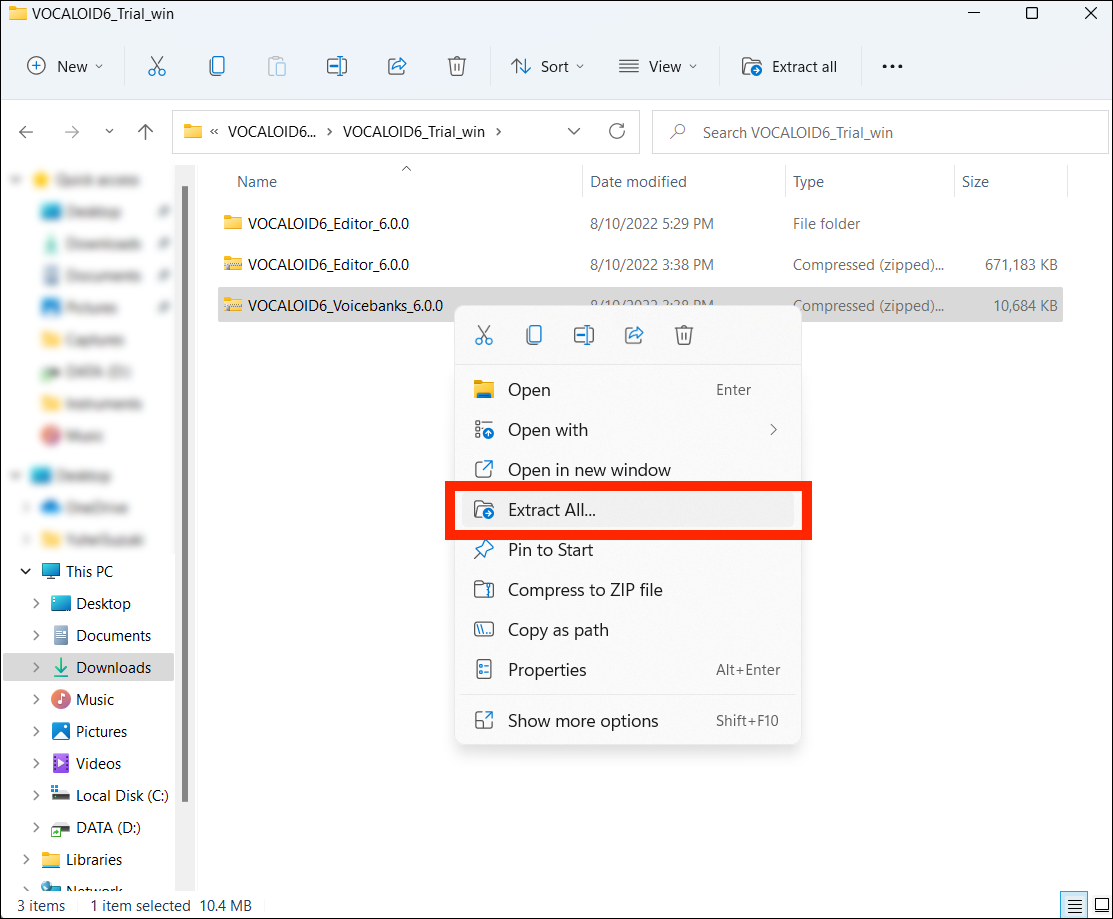
Task: Click the Share icon in the context menu
Action: [x=634, y=335]
